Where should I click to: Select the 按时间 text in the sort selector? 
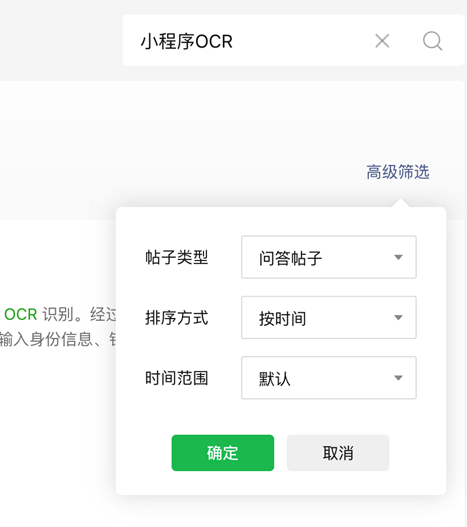tap(282, 318)
